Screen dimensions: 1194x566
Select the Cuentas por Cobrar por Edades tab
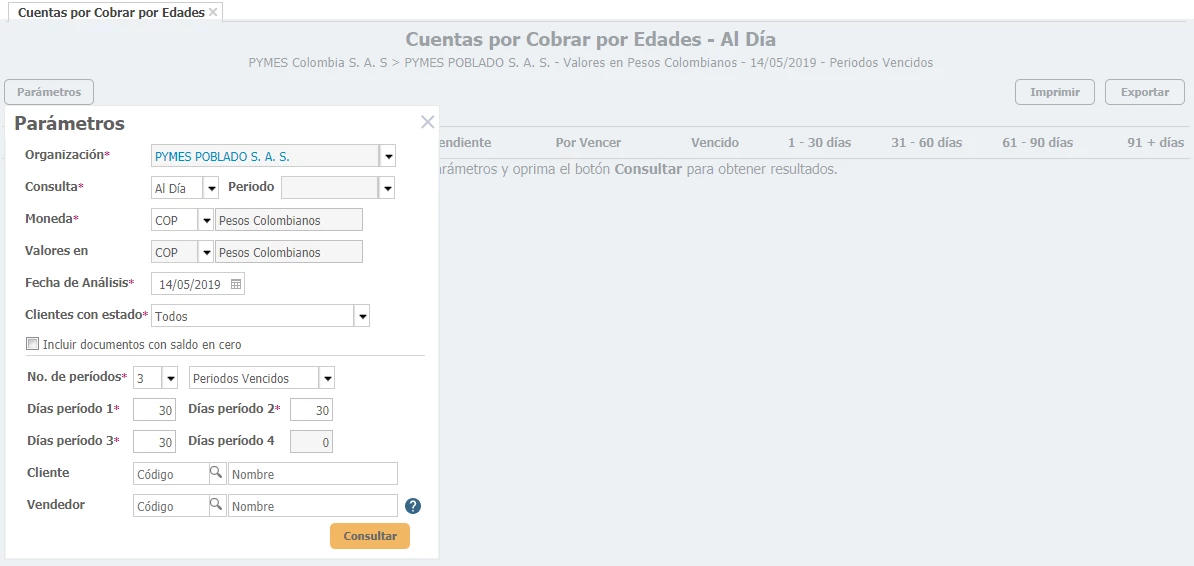click(x=111, y=12)
